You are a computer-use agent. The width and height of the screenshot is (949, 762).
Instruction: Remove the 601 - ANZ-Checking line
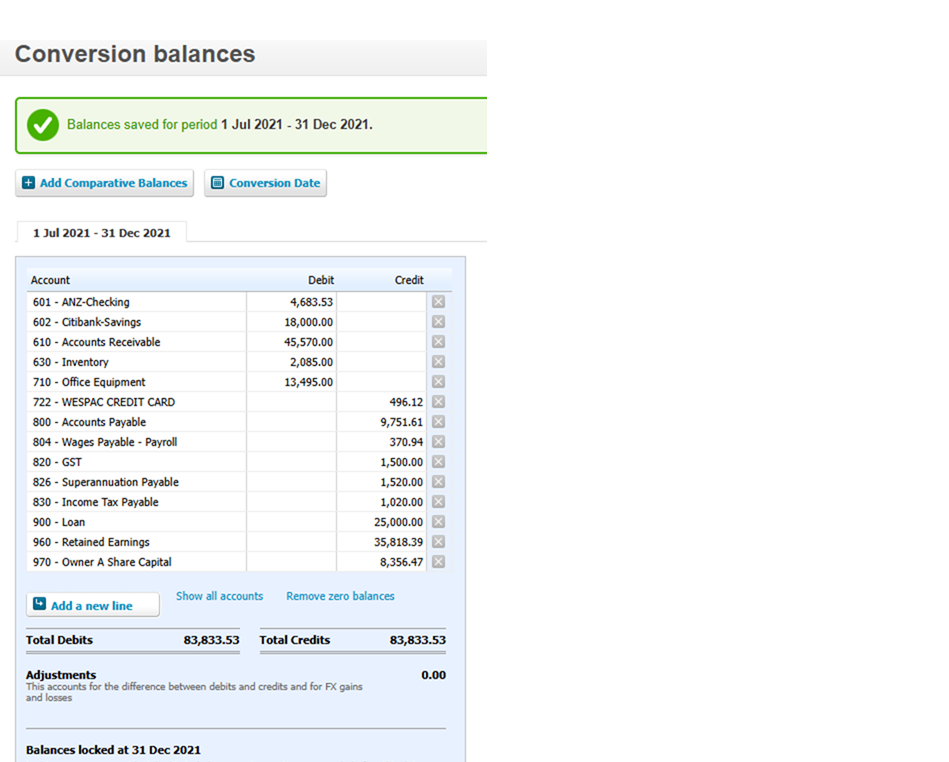click(438, 301)
